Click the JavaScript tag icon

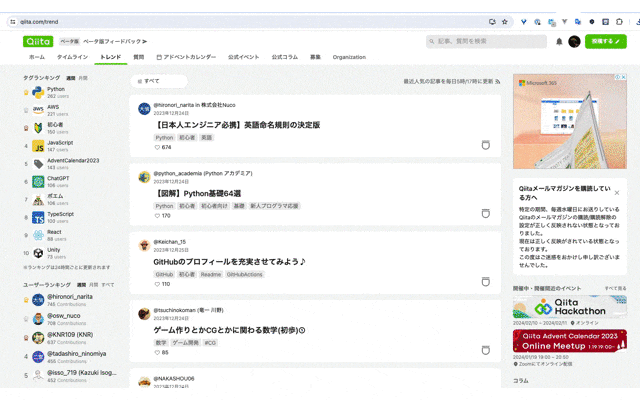pyautogui.click(x=38, y=146)
